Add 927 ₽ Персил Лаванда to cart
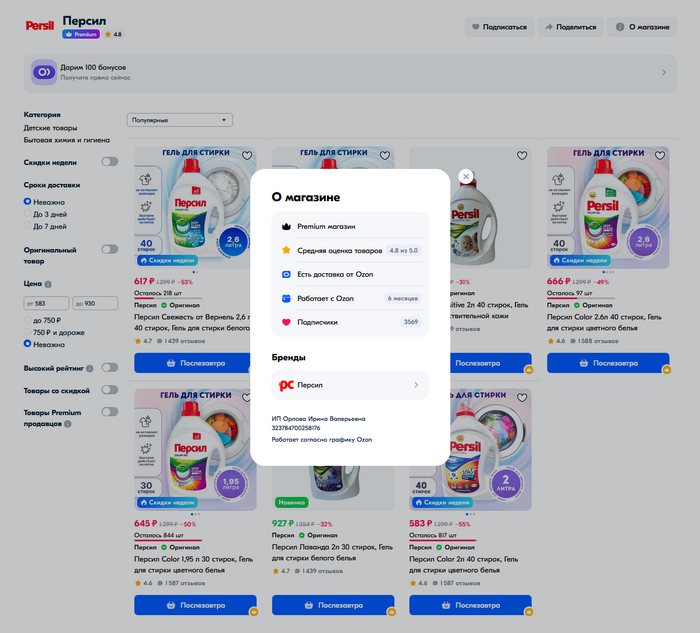This screenshot has width=700, height=633. (333, 605)
